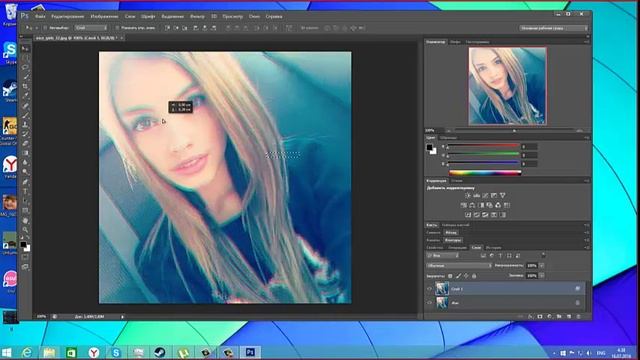Add a Vibrance adjustment layer
The height and width of the screenshot is (360, 640).
point(503,196)
